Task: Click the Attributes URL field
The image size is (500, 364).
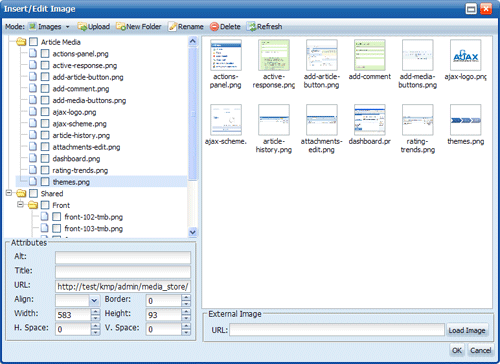Action: pyautogui.click(x=123, y=286)
